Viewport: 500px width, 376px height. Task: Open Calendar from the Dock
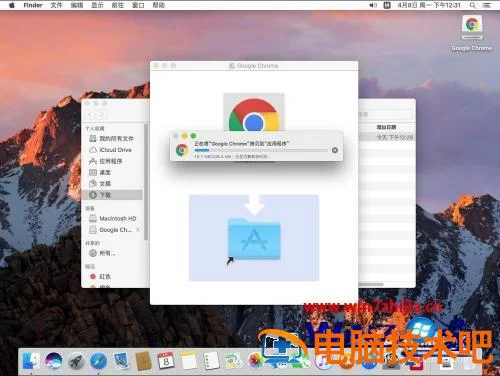pos(166,361)
